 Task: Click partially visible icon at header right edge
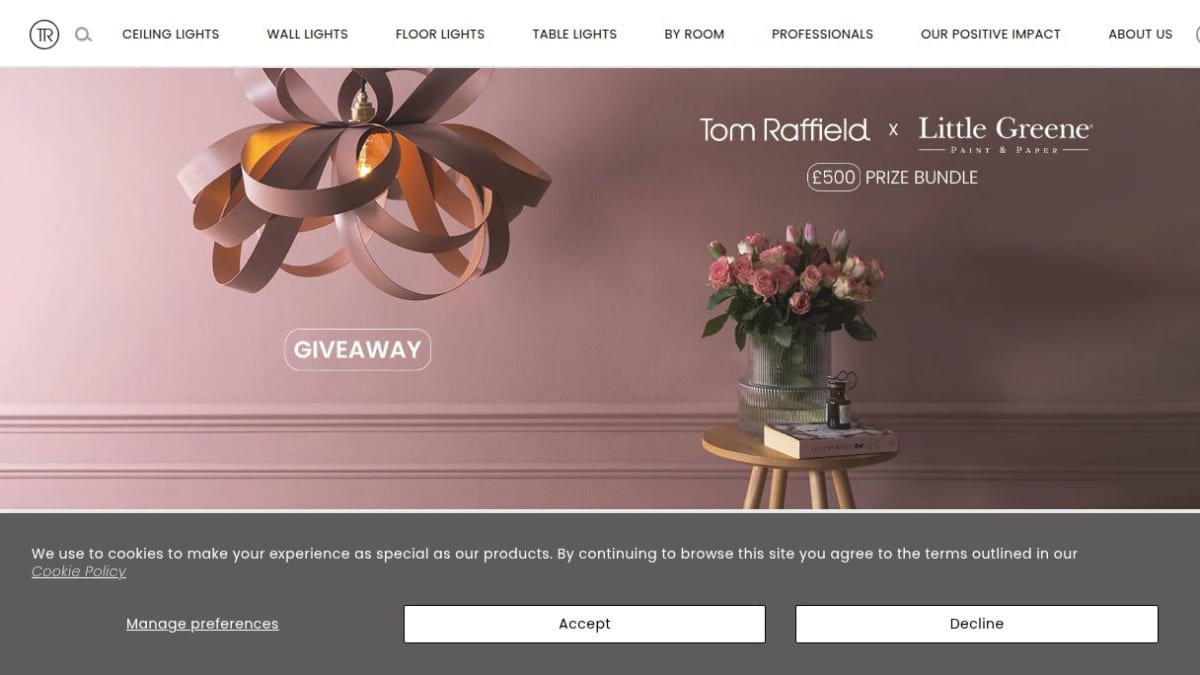point(1197,34)
